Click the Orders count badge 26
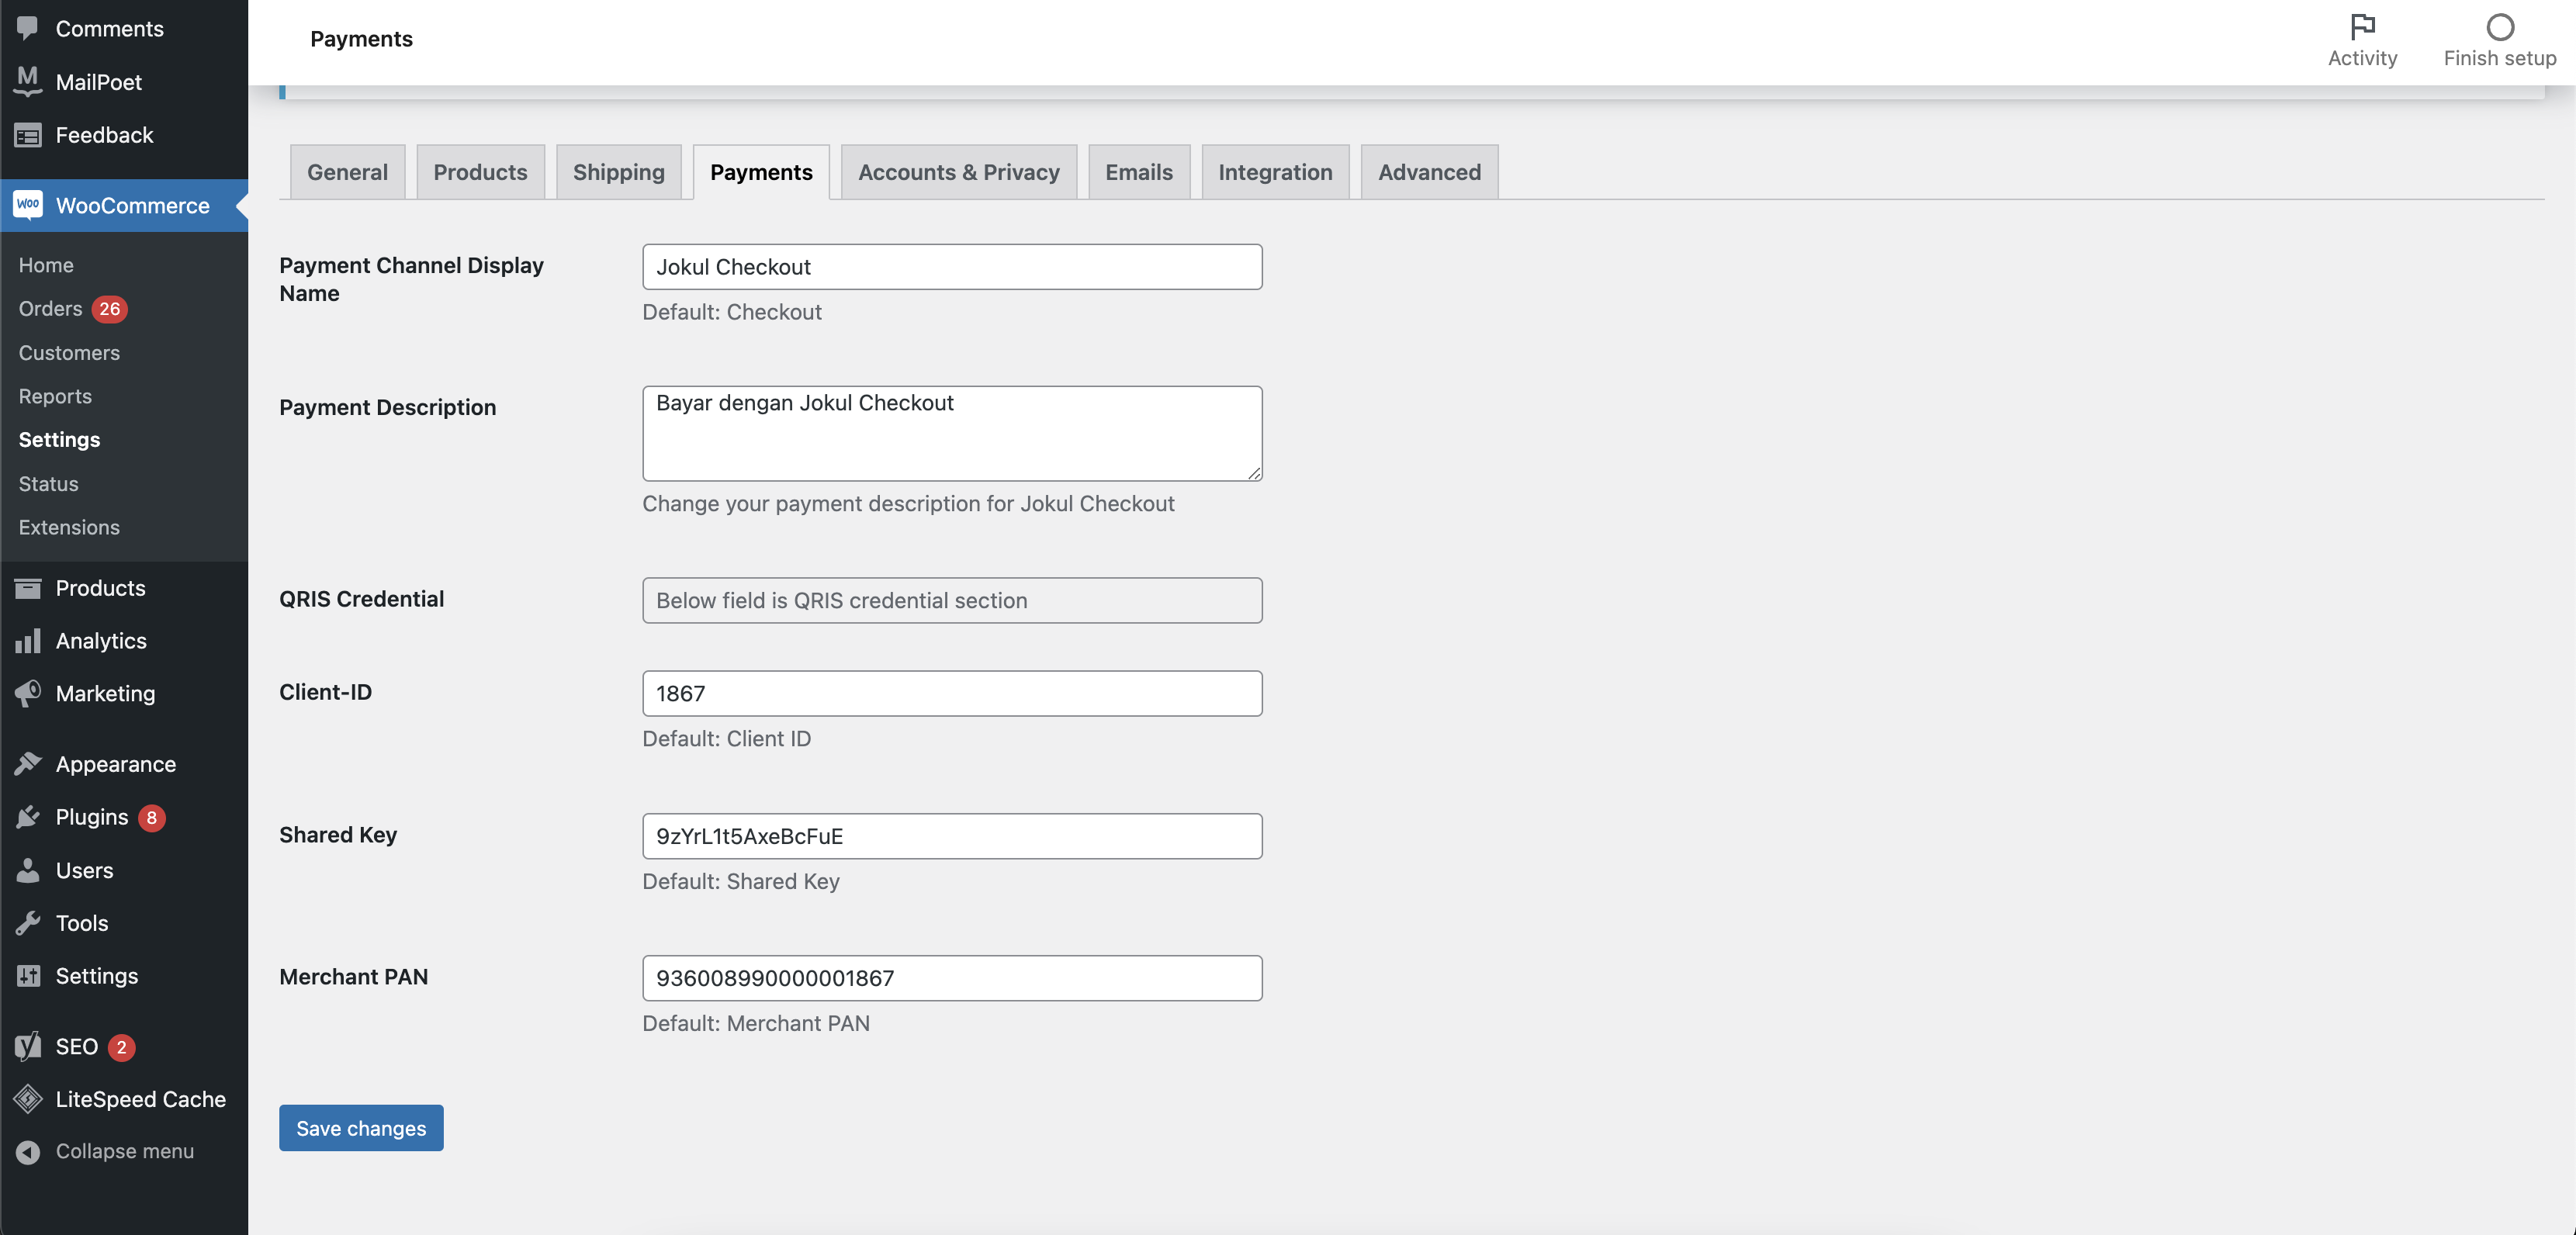 point(109,308)
